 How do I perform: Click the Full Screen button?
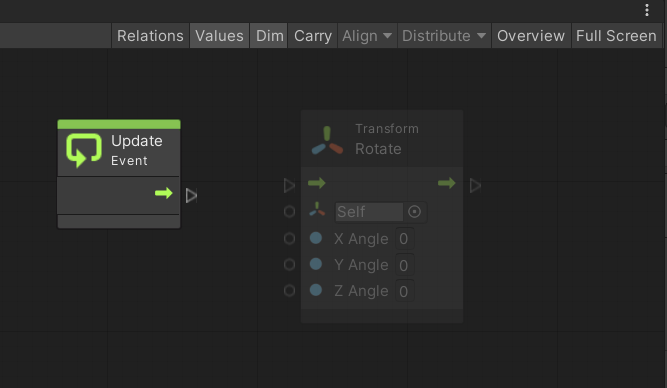click(616, 36)
